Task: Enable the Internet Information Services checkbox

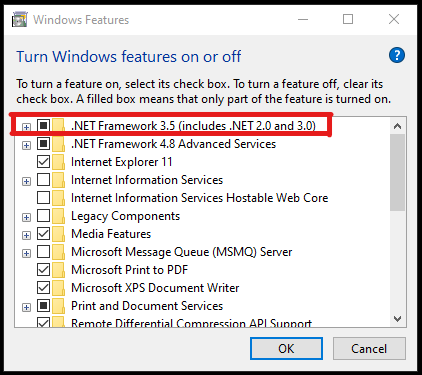Action: click(x=43, y=180)
